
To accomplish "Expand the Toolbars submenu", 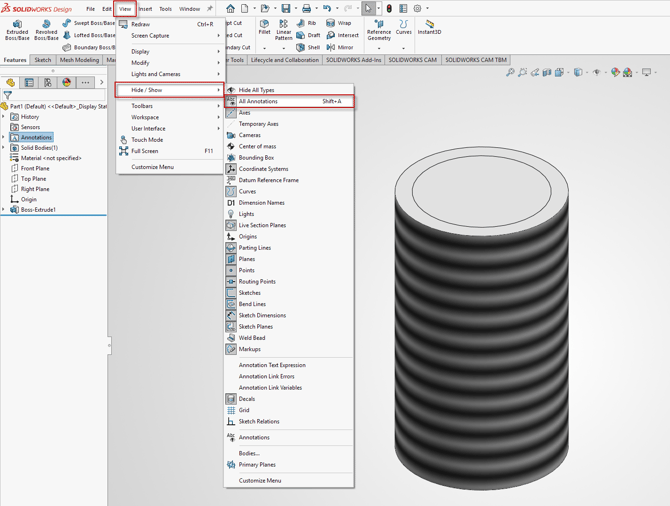I will [170, 106].
